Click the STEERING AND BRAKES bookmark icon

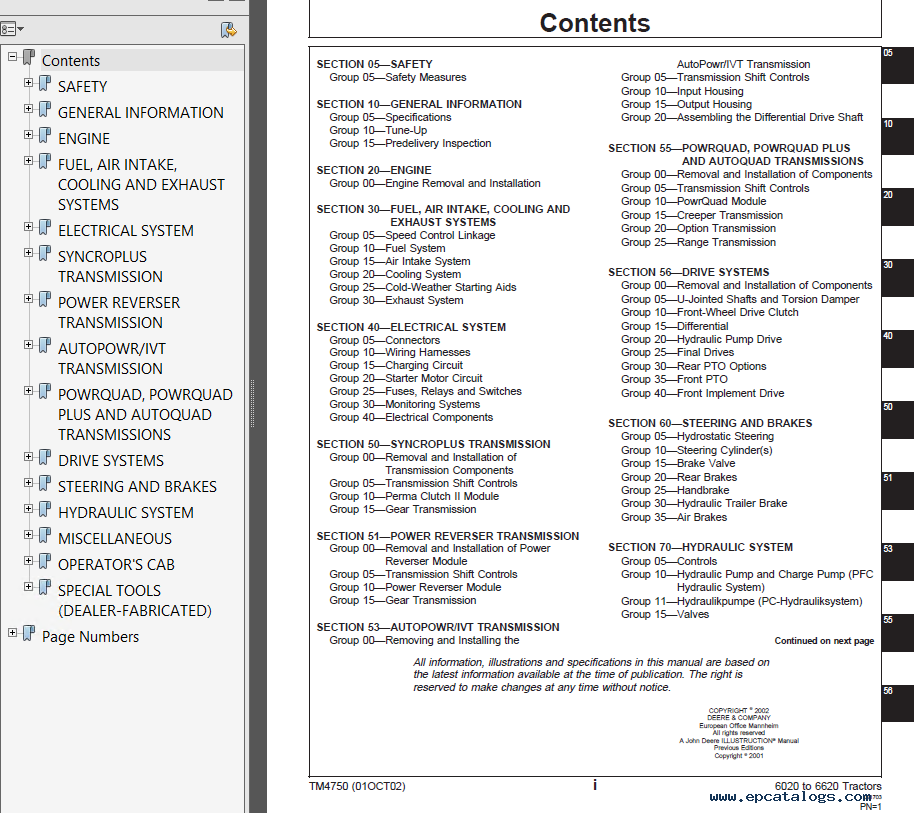tap(45, 483)
